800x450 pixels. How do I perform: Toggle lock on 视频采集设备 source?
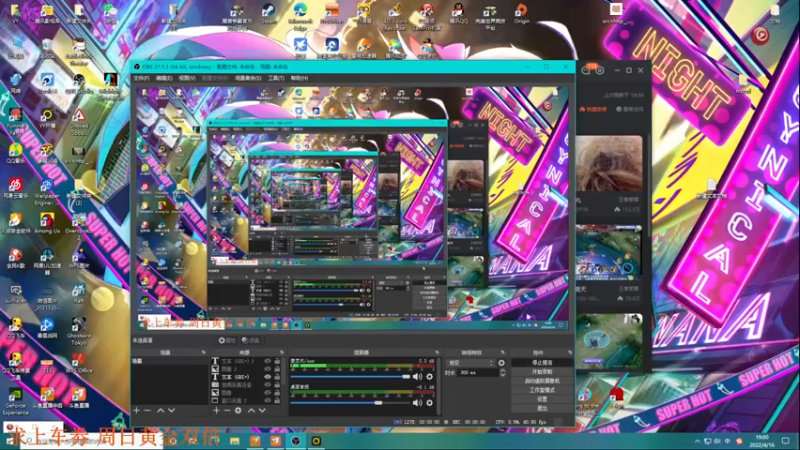tap(277, 385)
